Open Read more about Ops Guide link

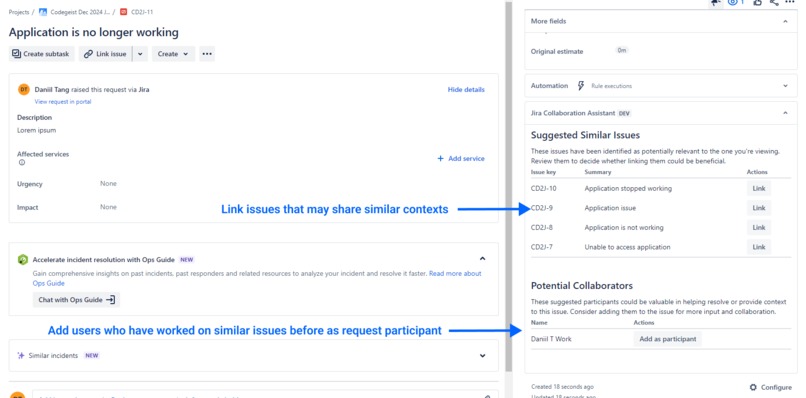point(257,278)
